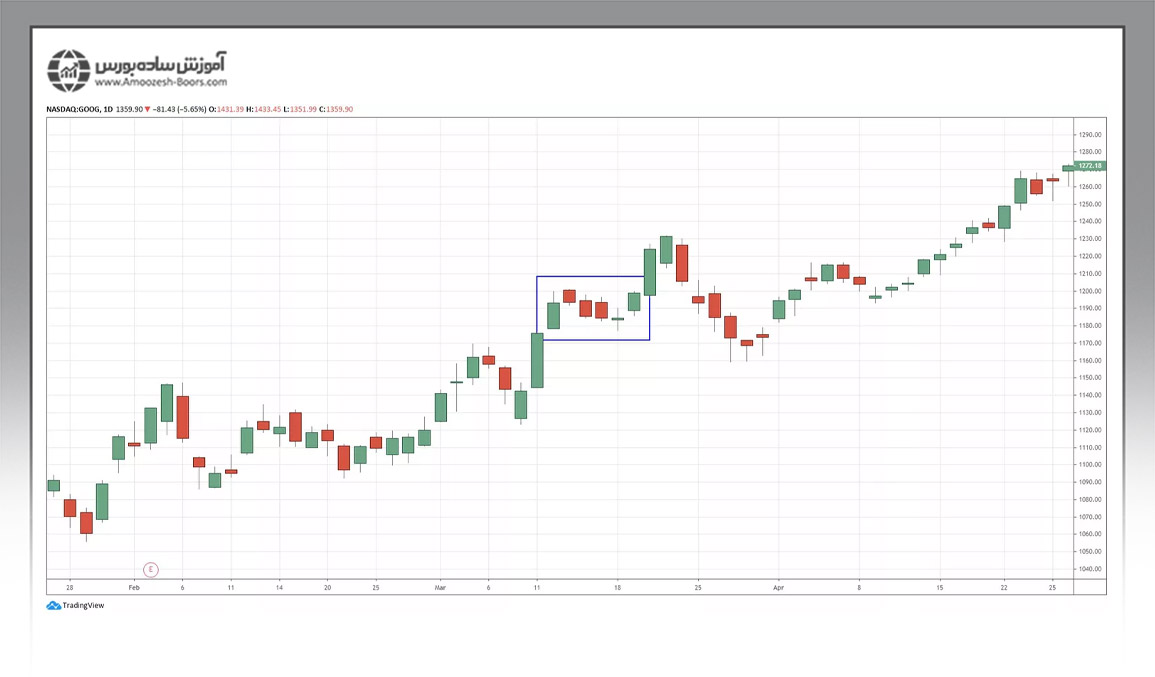Click the blue rectangle drawing's top edge
1155x677 pixels.
593,276
